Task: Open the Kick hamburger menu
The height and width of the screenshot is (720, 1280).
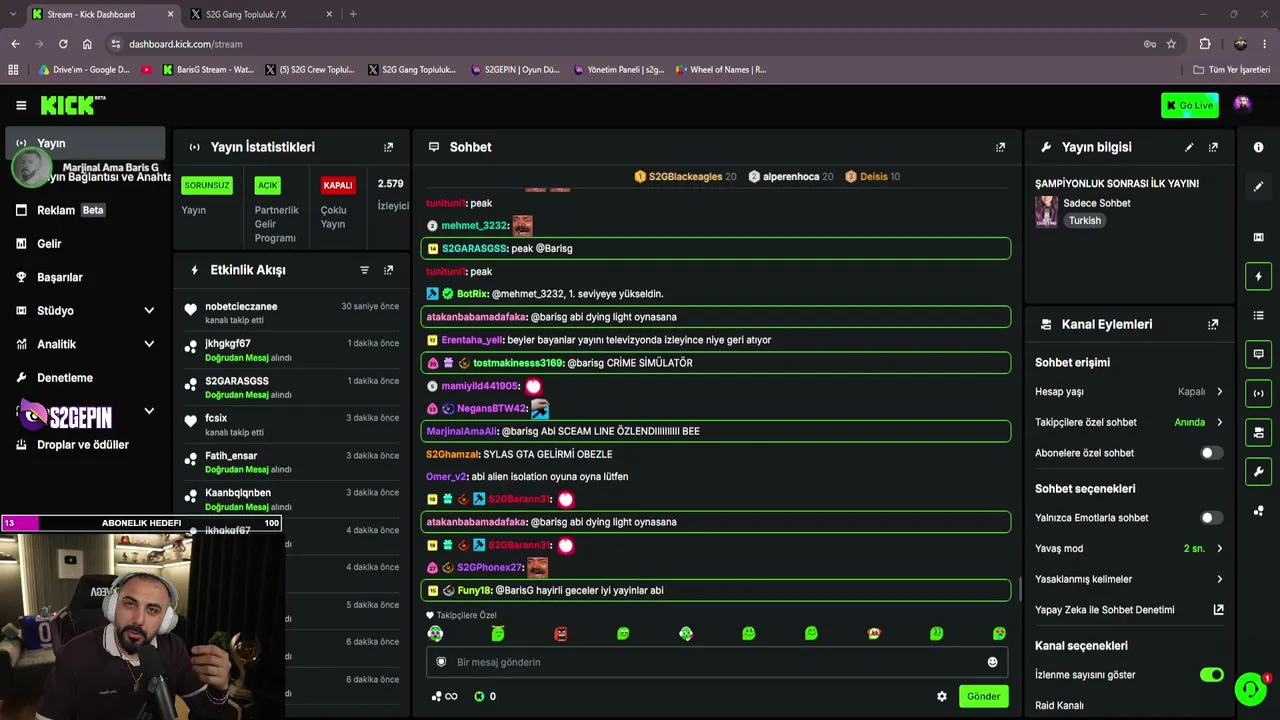Action: click(21, 105)
